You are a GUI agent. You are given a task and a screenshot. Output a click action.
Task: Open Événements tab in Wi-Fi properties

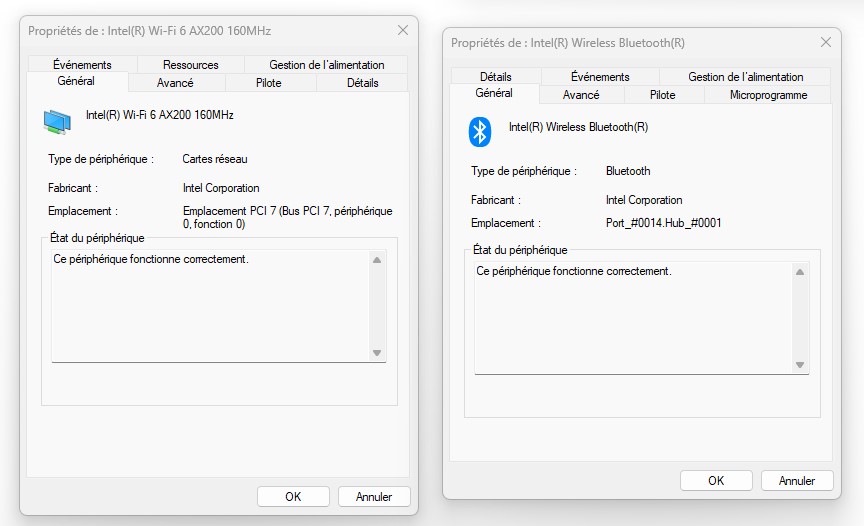82,65
